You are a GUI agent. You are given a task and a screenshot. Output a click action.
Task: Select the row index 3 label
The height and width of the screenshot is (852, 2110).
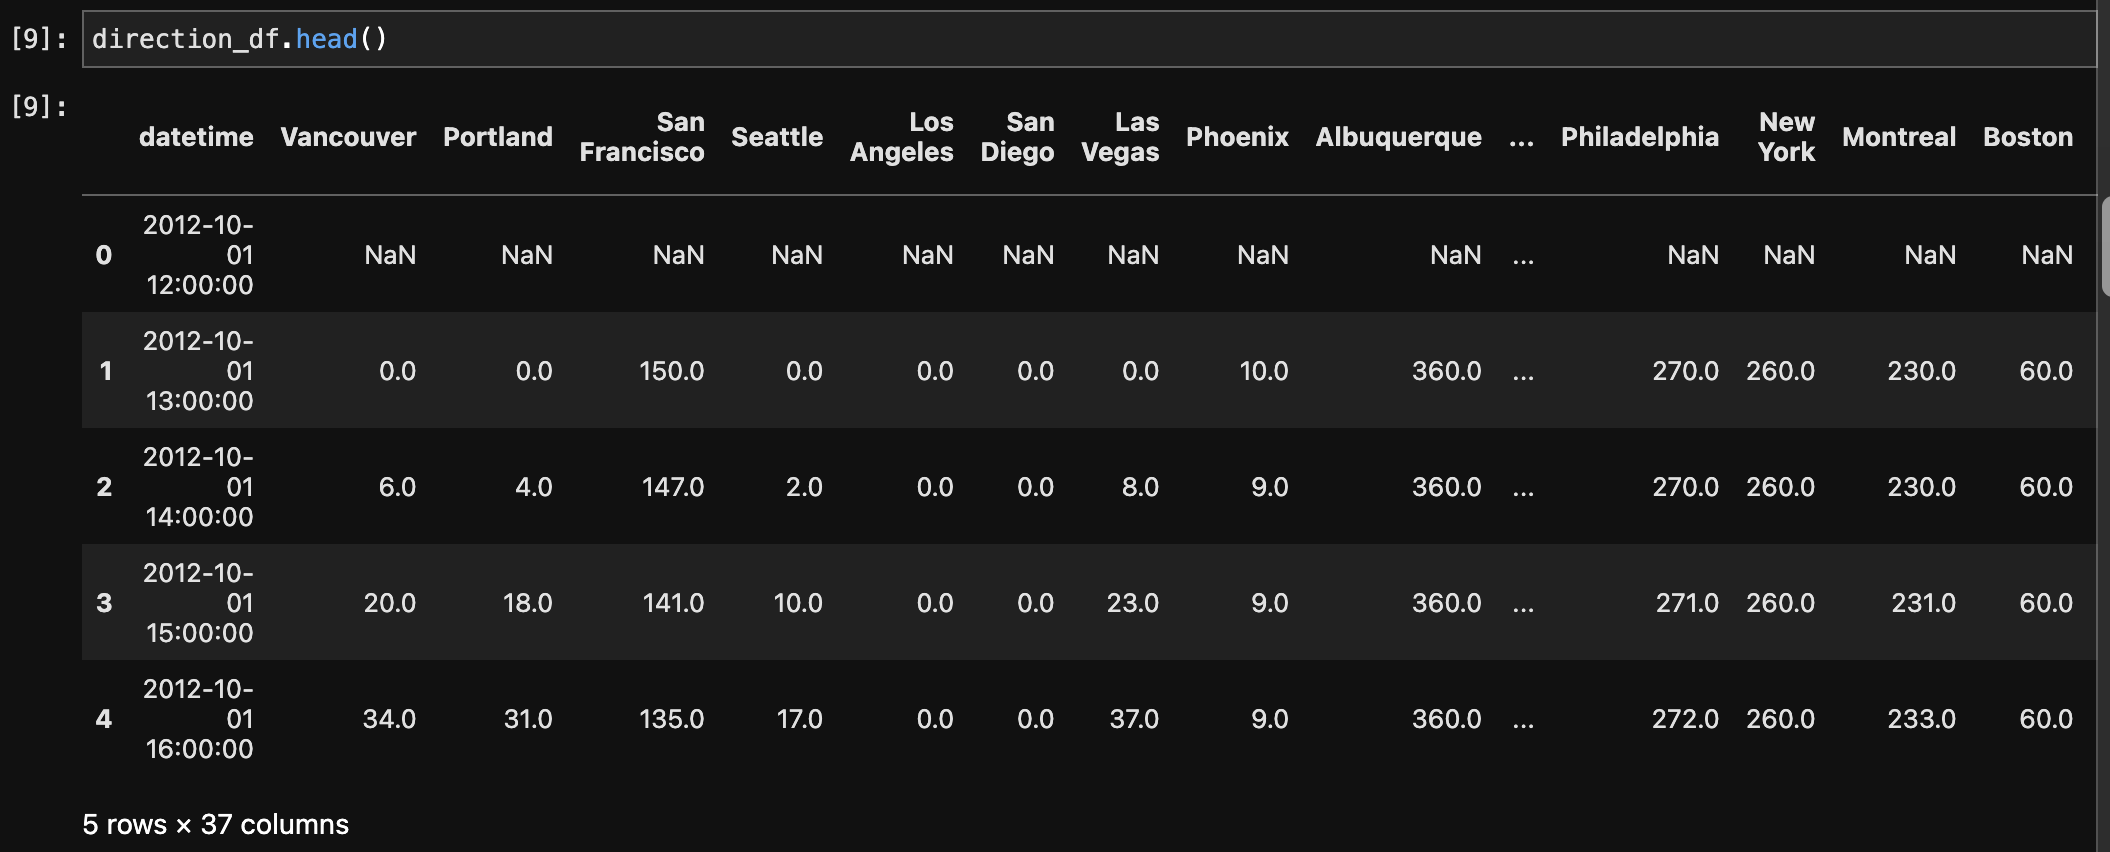[104, 603]
